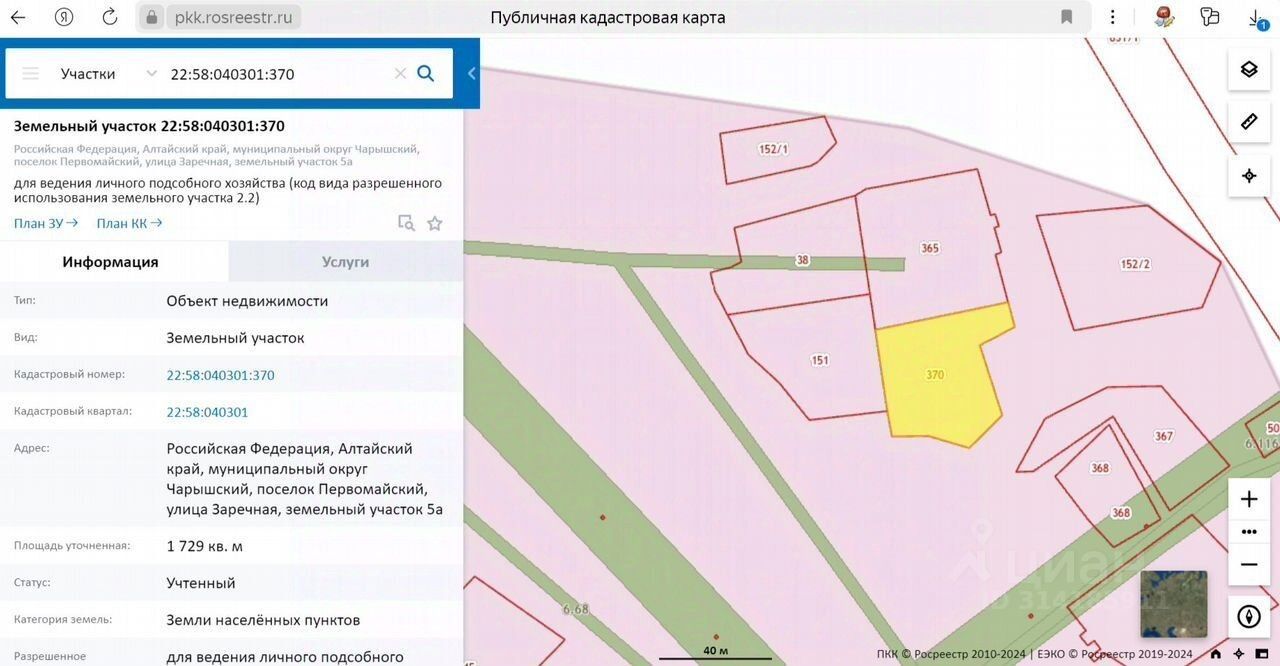The width and height of the screenshot is (1280, 666).
Task: Open cadastral quarter link 22:58:040301
Action: point(207,412)
